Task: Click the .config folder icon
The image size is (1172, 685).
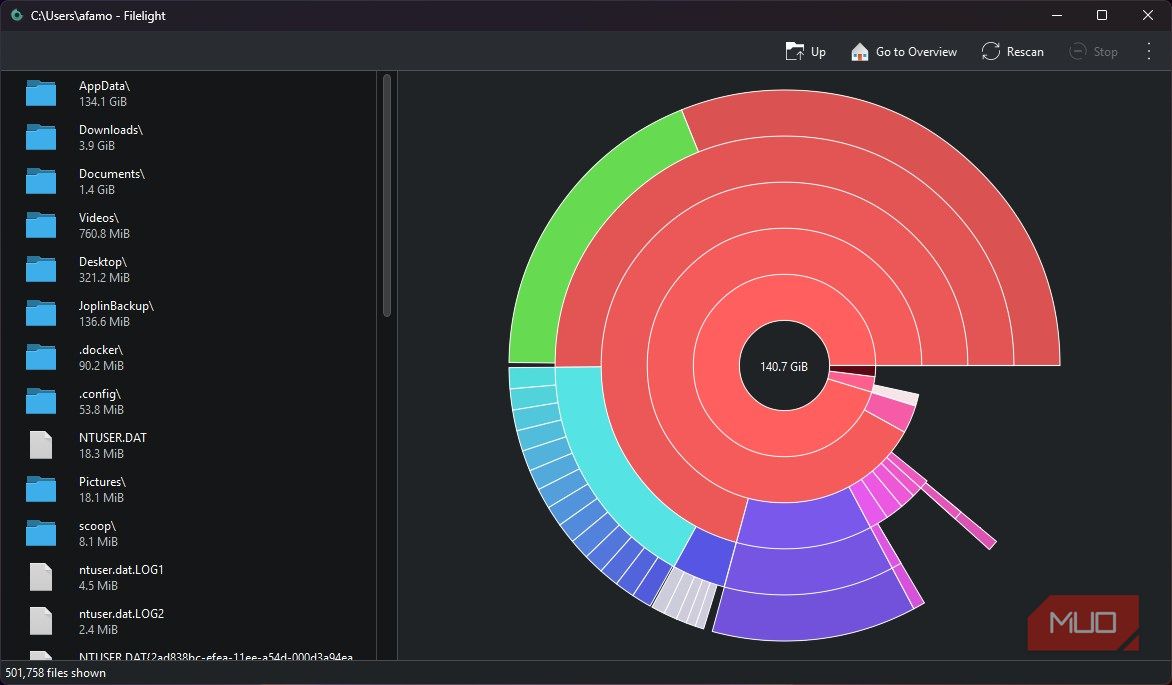Action: click(41, 402)
